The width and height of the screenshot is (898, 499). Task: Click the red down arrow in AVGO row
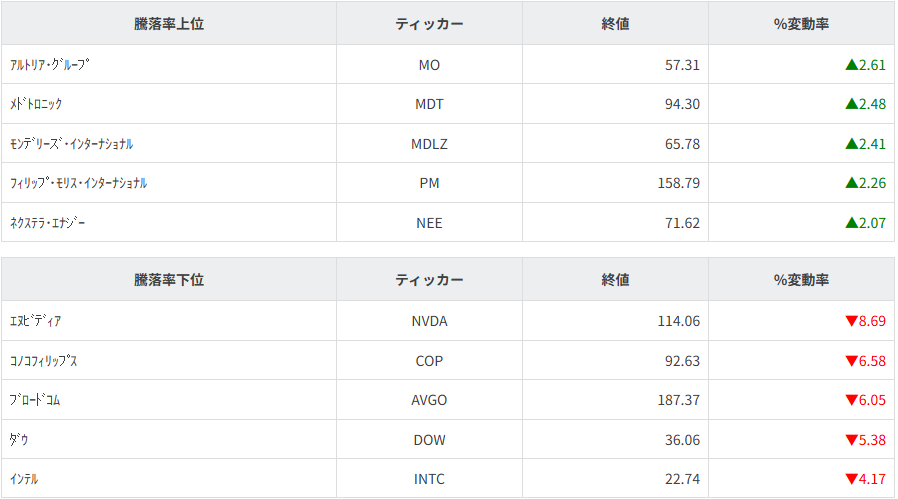[851, 400]
